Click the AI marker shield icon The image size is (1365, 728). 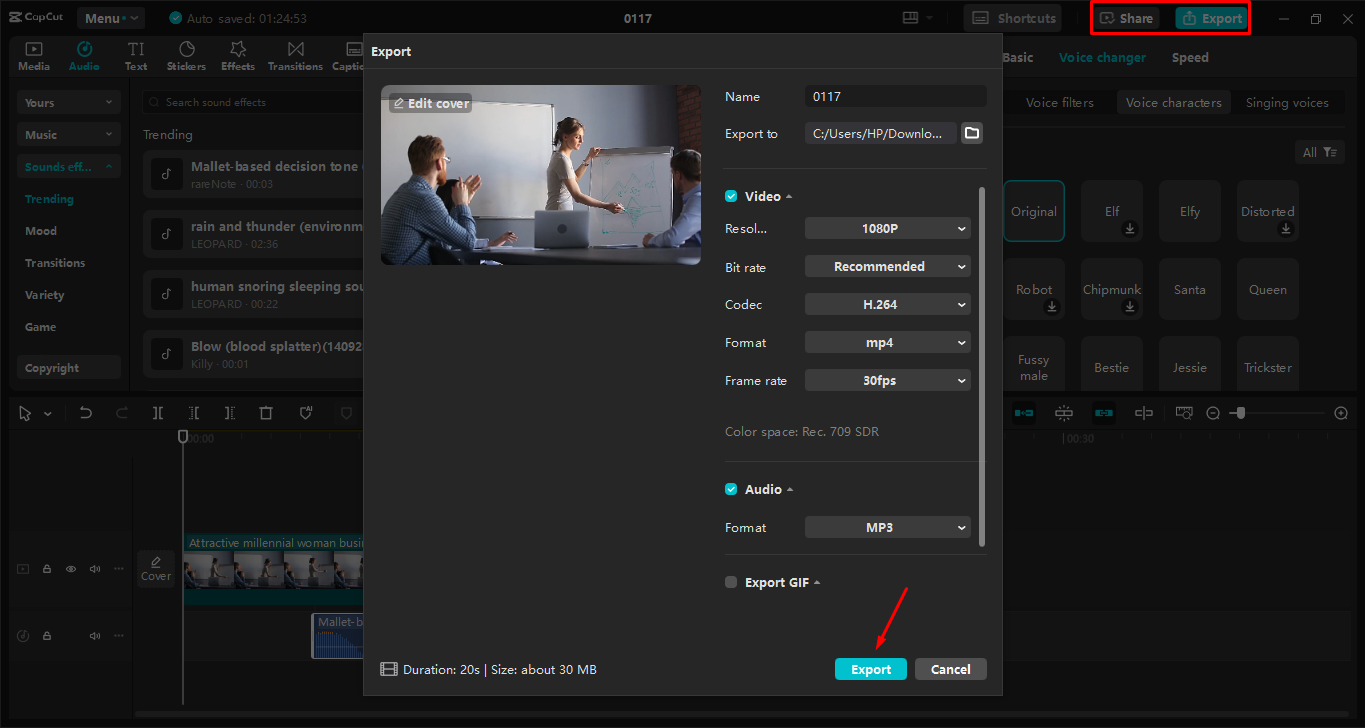pos(307,413)
